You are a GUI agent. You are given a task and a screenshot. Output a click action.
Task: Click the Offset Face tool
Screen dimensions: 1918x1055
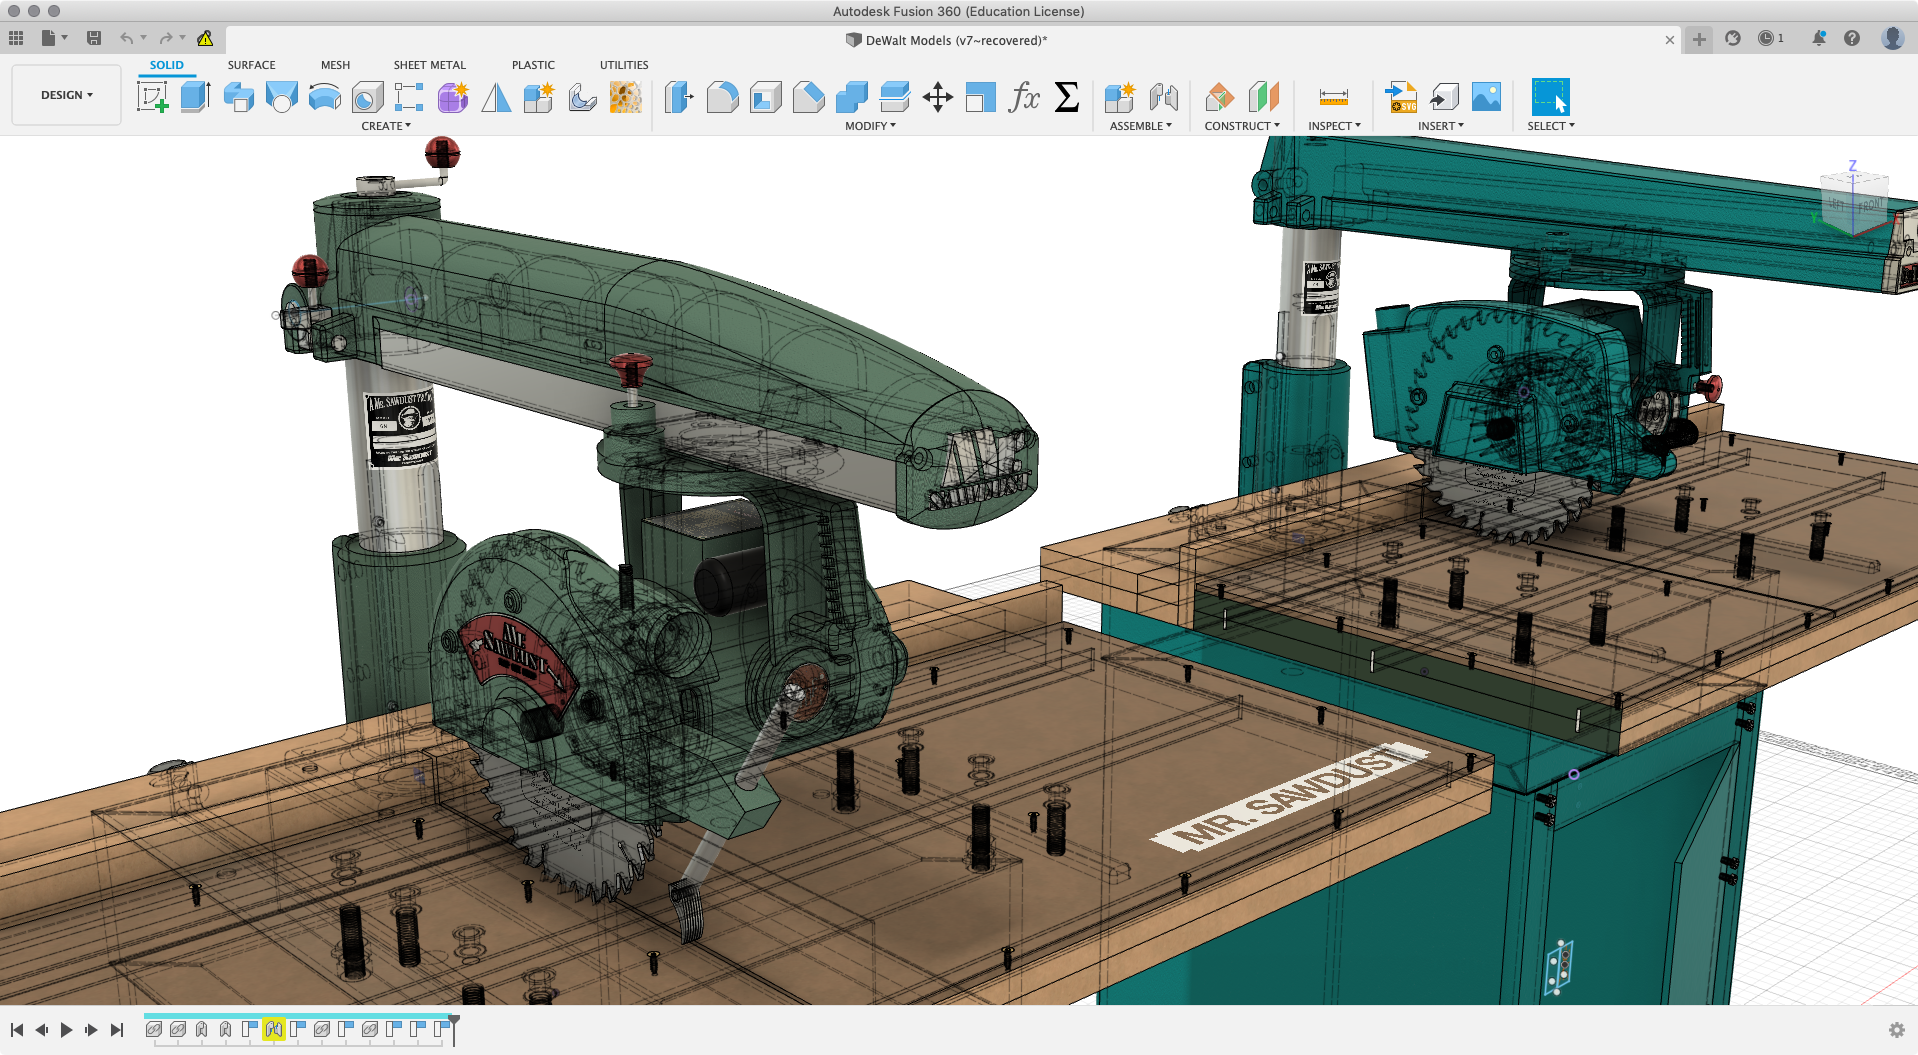coord(894,97)
